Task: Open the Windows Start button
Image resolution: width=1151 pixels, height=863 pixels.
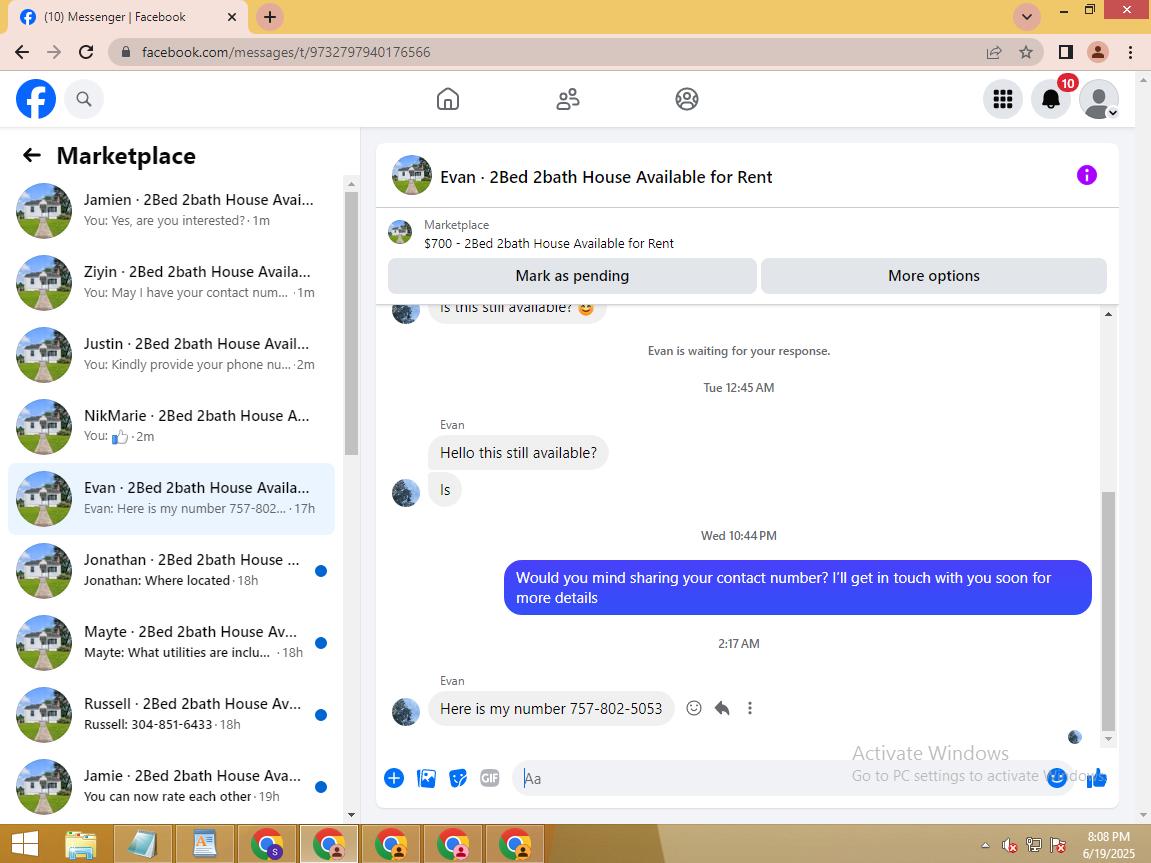Action: pyautogui.click(x=24, y=844)
